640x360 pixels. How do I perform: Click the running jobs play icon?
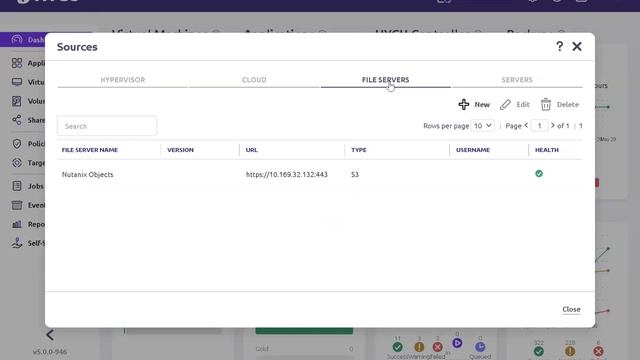(457, 343)
